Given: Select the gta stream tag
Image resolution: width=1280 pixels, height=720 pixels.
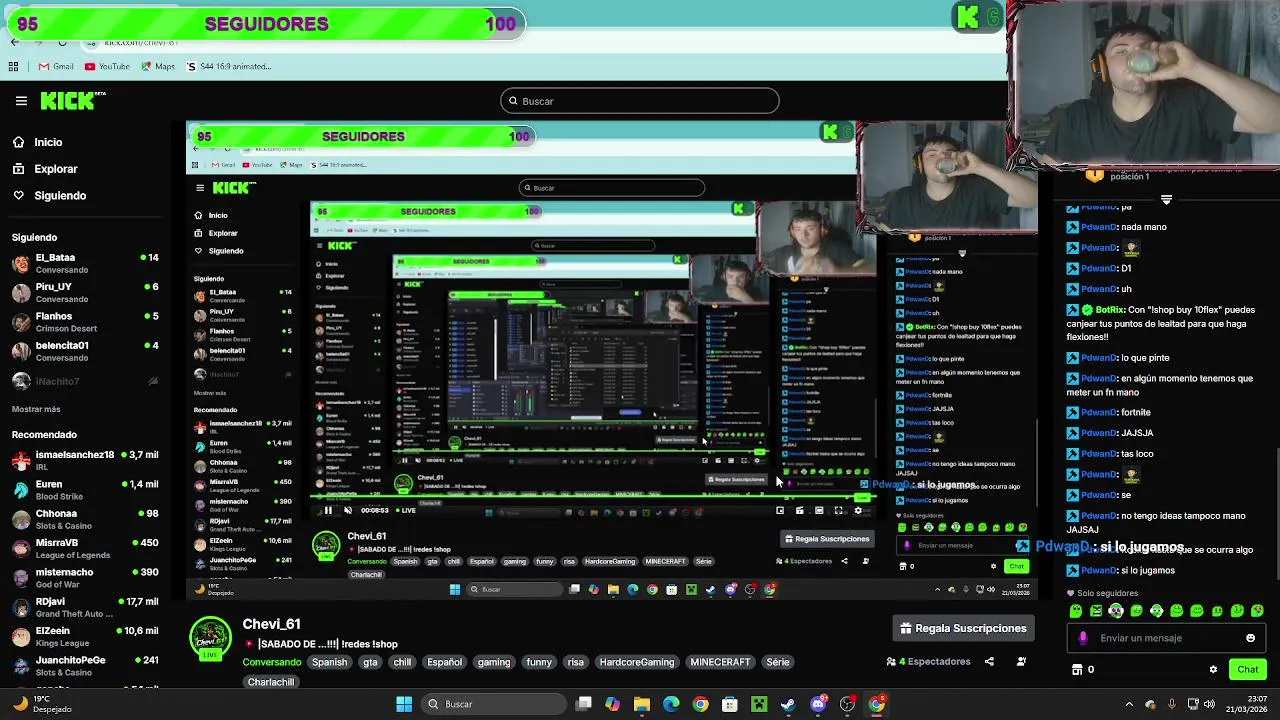Looking at the screenshot, I should (370, 662).
